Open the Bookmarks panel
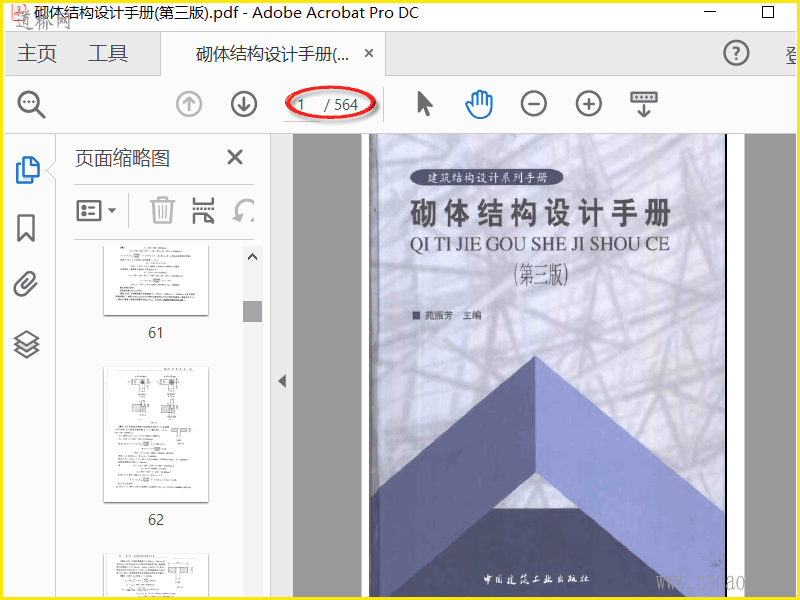 26,228
